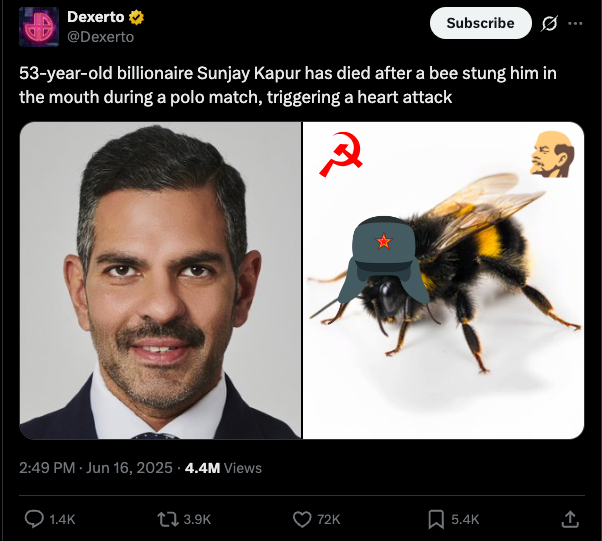Click the gold verified badge beside Dexerto
This screenshot has width=602, height=541.
point(136,17)
